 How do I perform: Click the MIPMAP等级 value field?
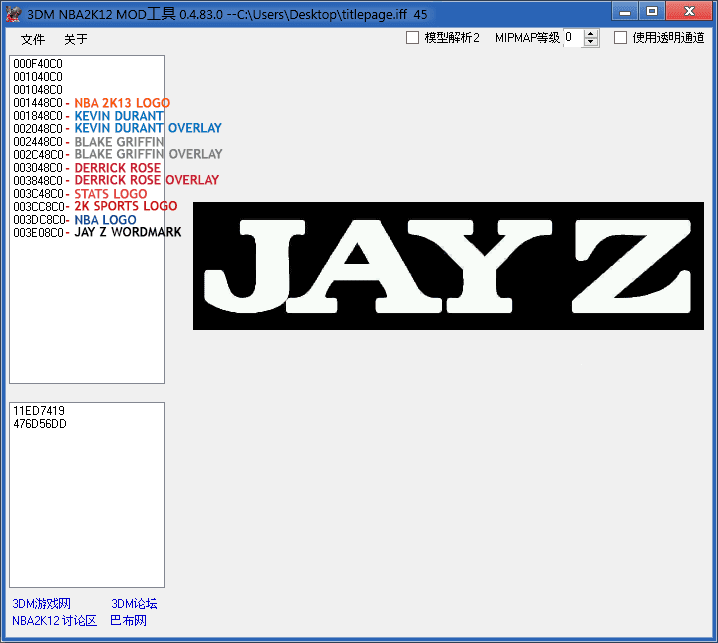tap(573, 38)
